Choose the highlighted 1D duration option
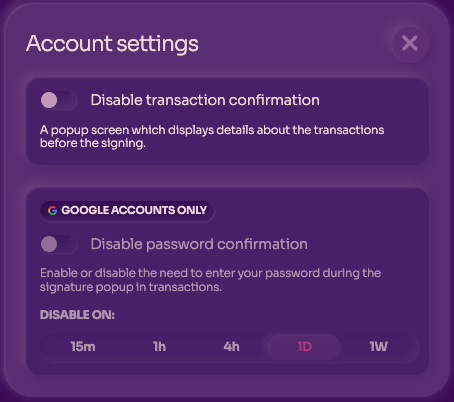The height and width of the screenshot is (402, 454). [305, 347]
